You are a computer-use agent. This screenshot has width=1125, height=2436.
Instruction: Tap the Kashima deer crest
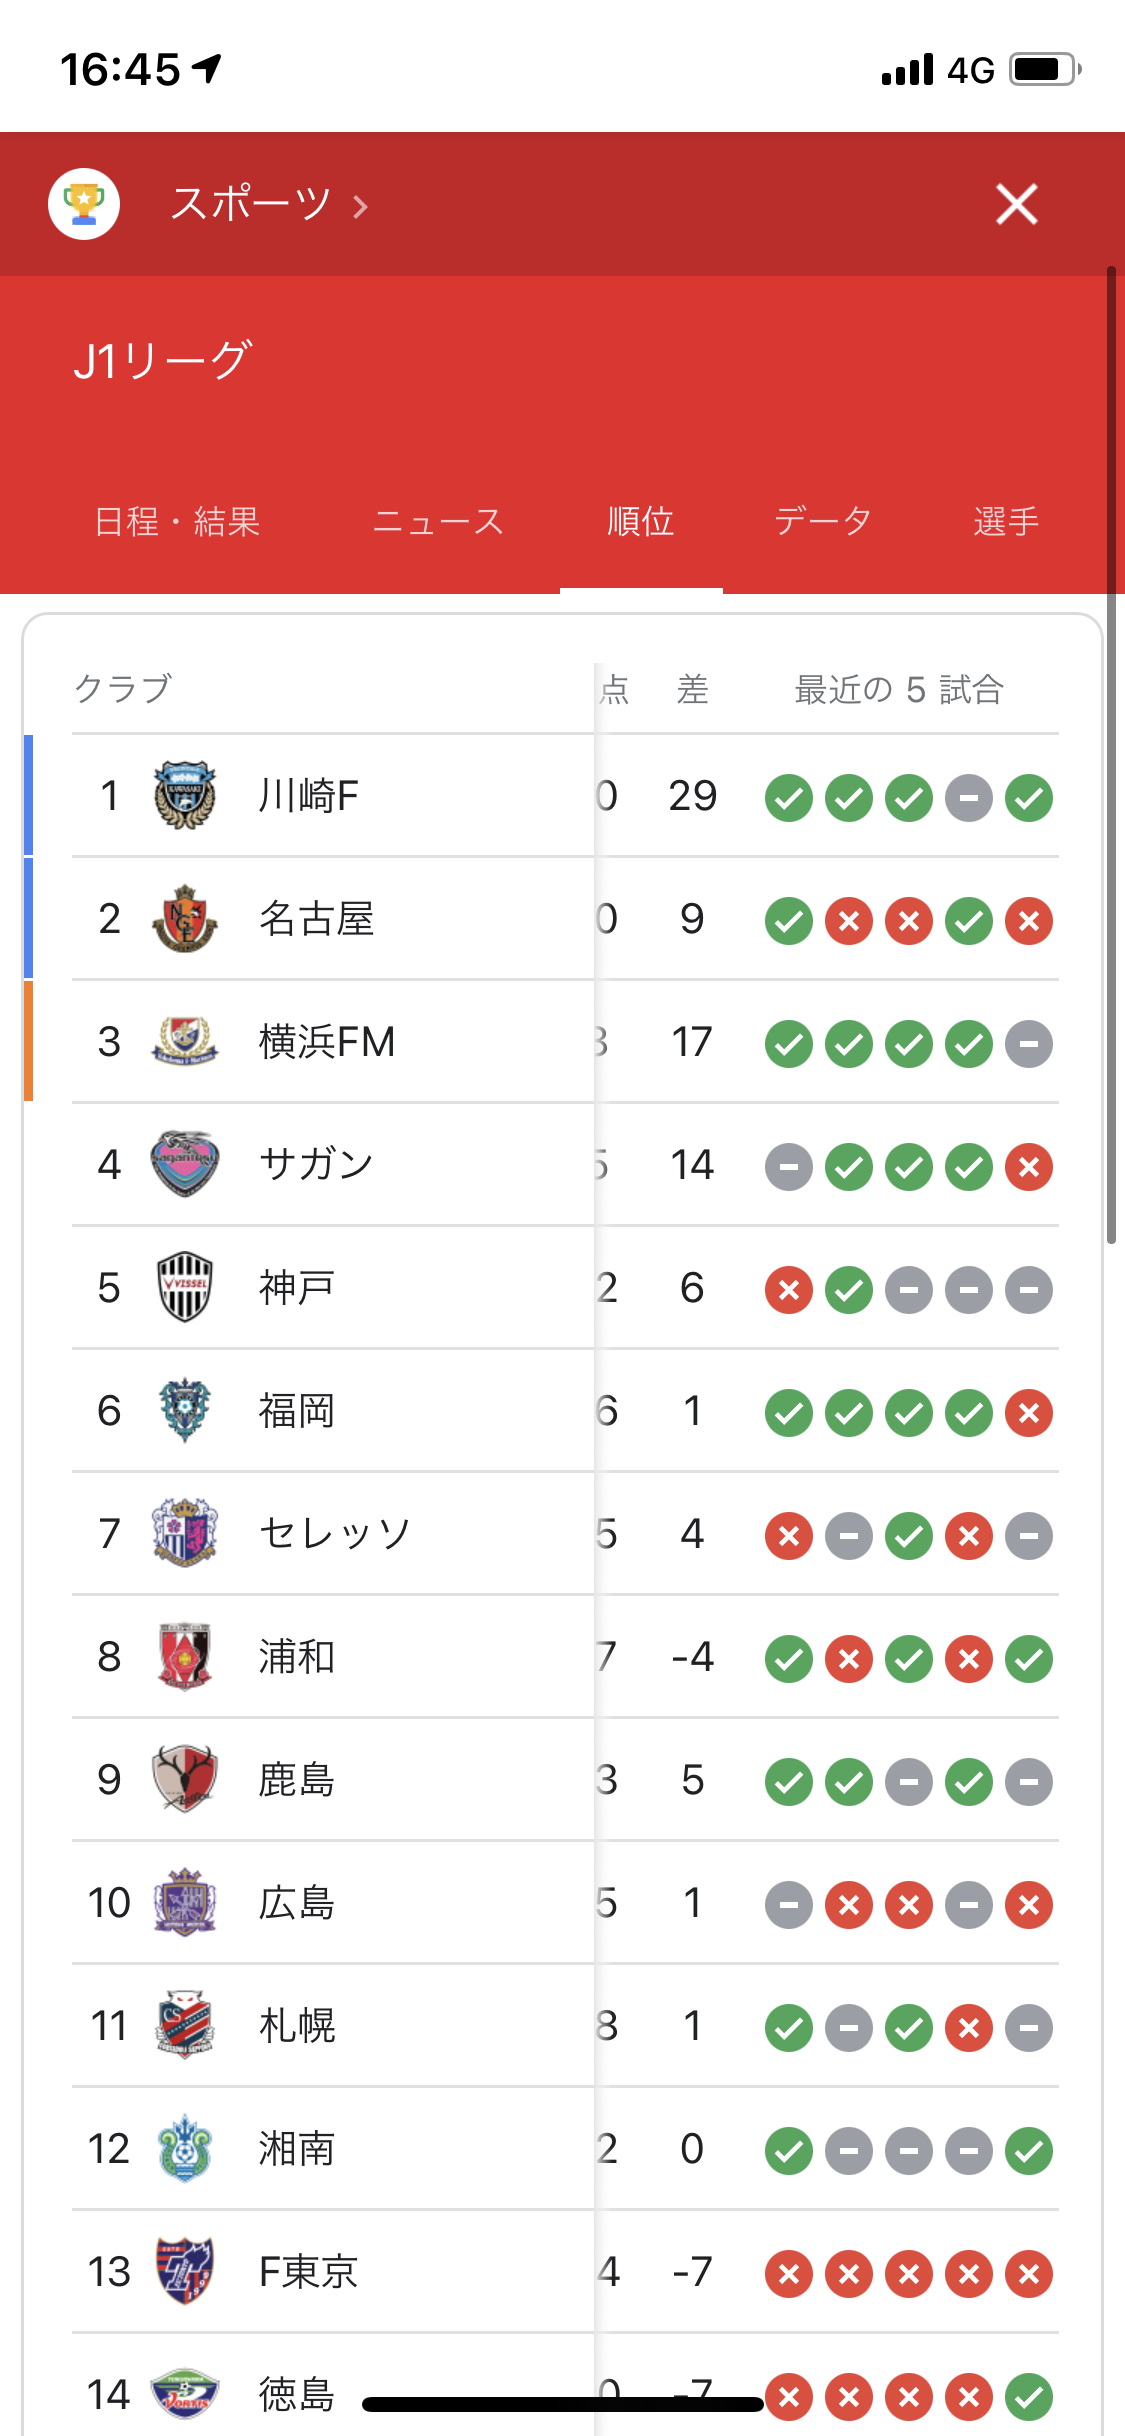pos(185,1780)
